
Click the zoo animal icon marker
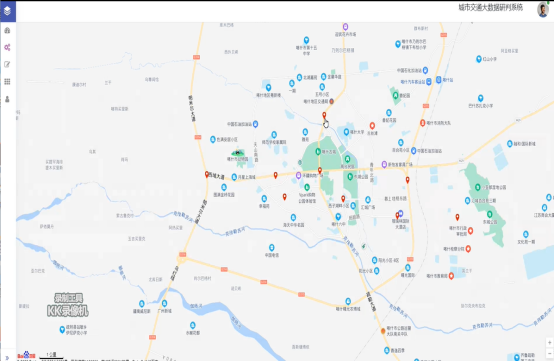tap(238, 153)
